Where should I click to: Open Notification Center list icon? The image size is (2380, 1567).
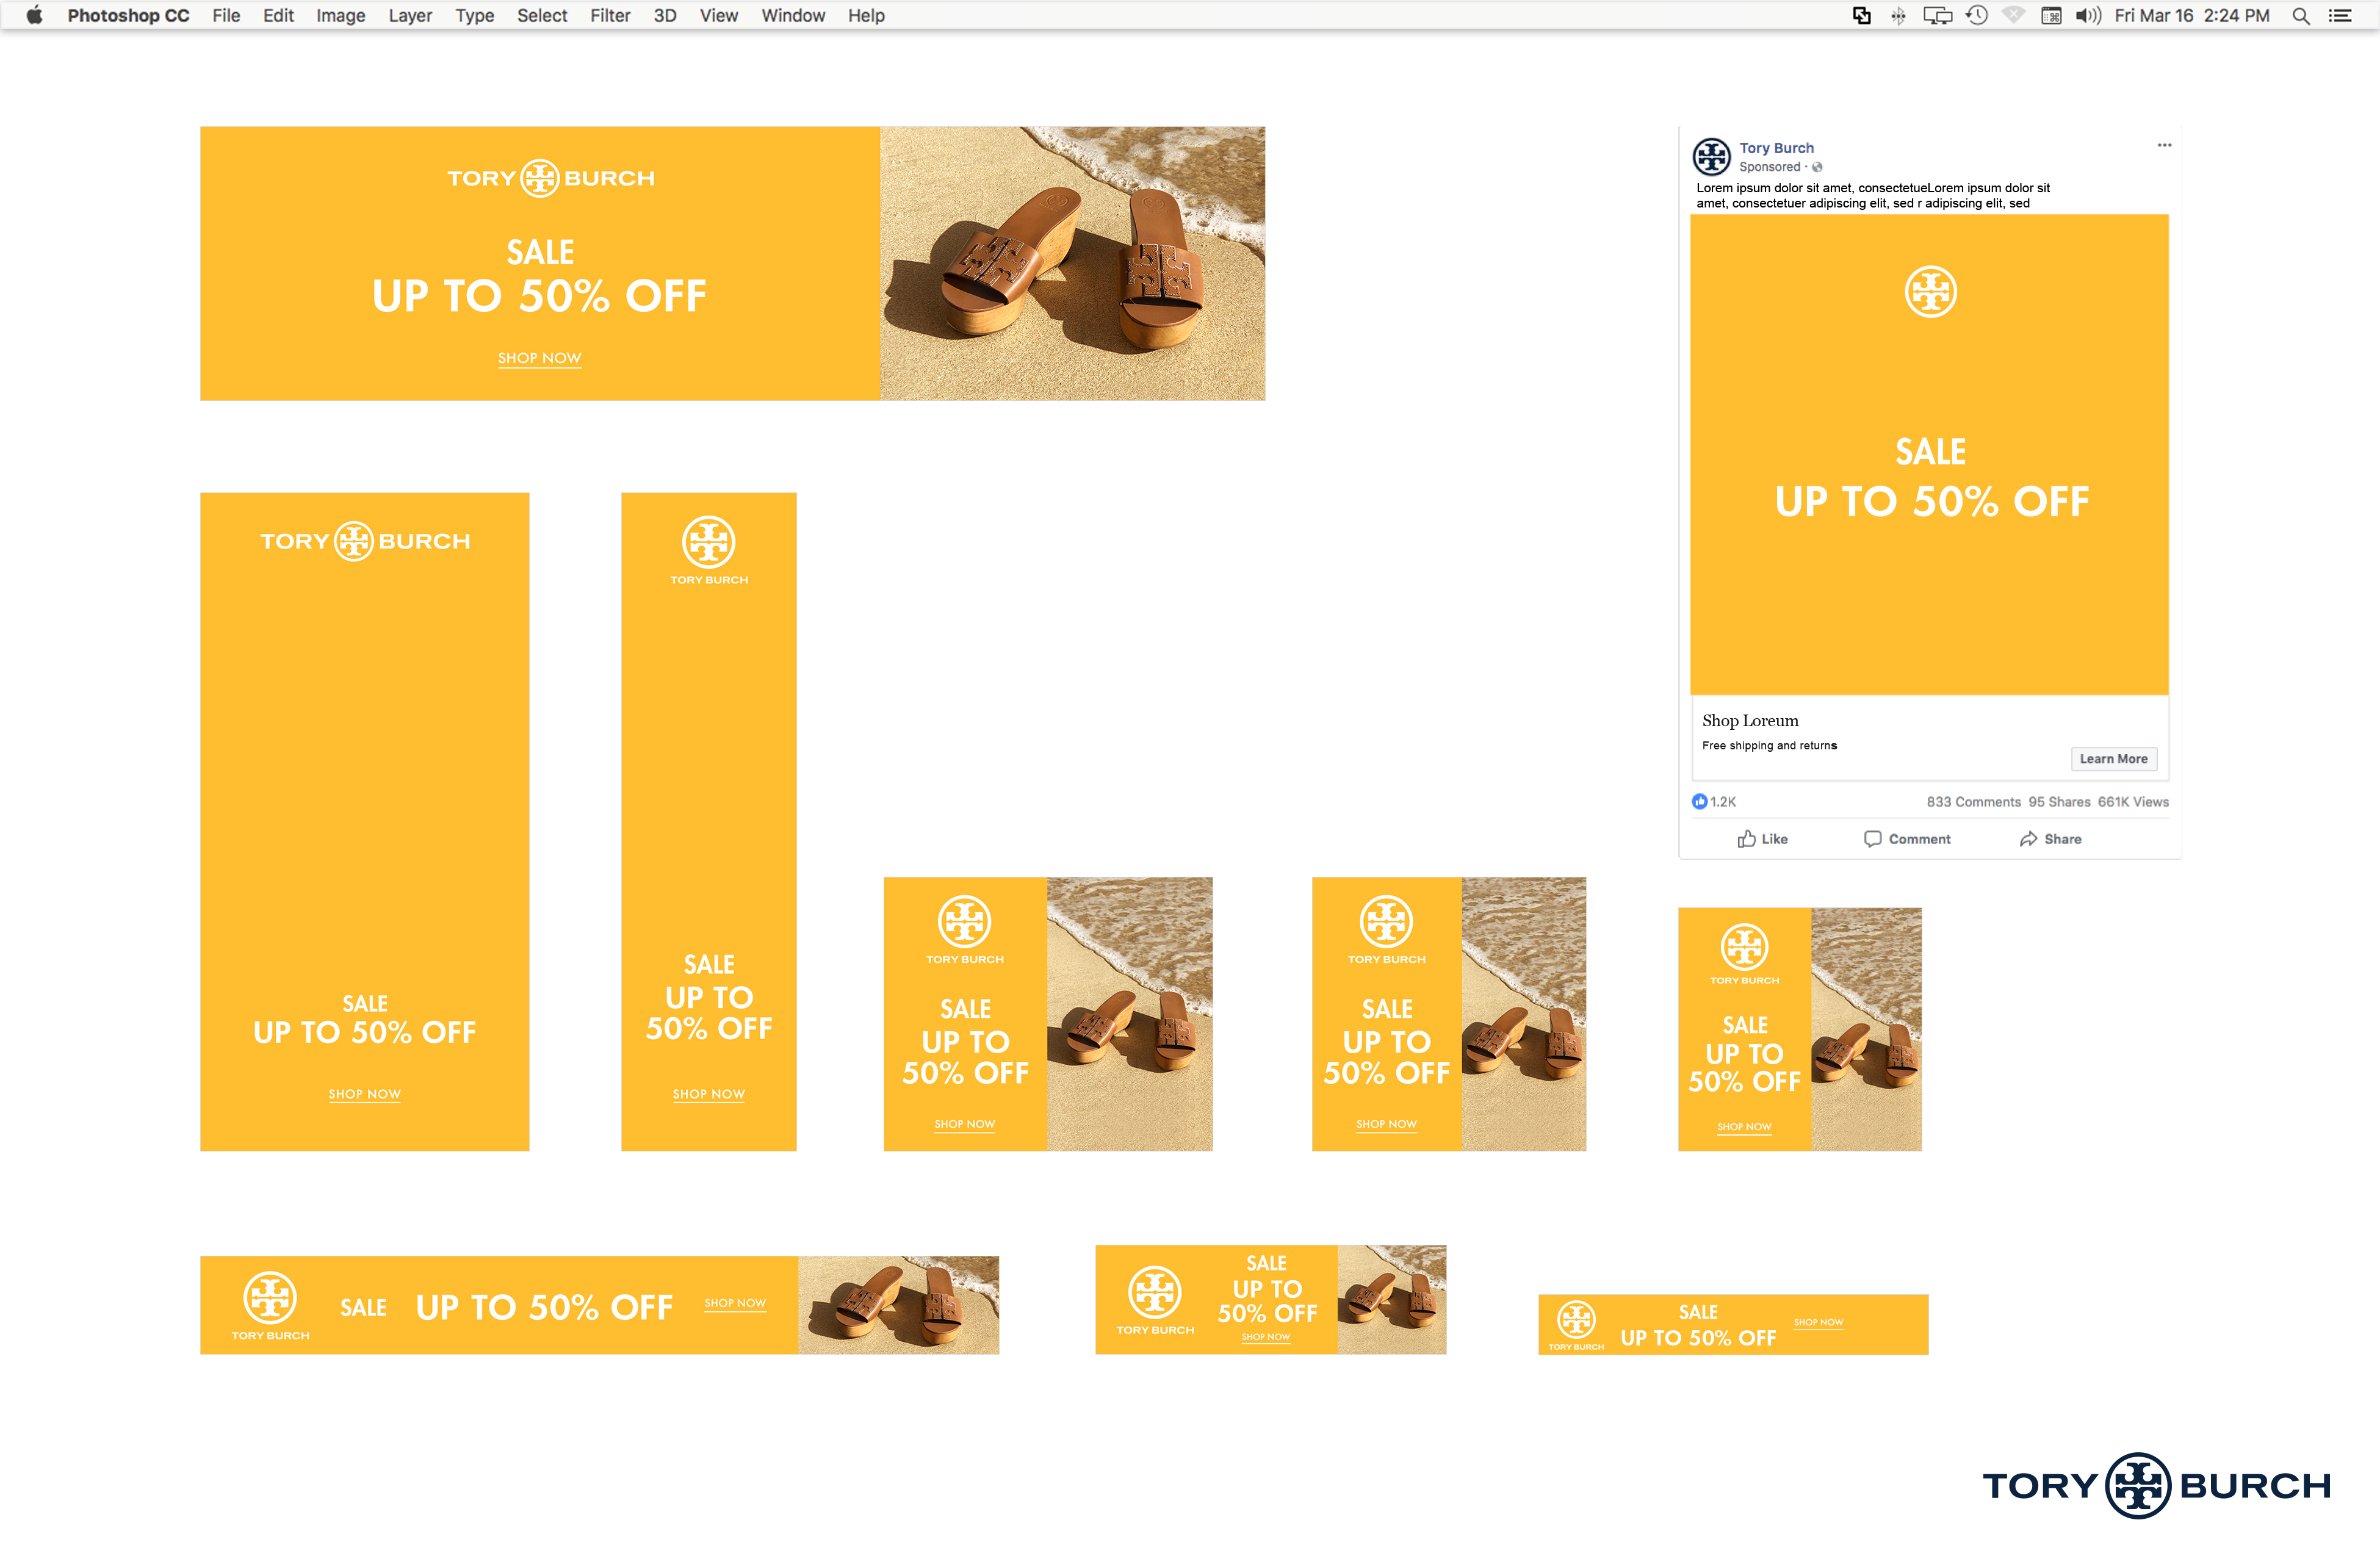2340,15
